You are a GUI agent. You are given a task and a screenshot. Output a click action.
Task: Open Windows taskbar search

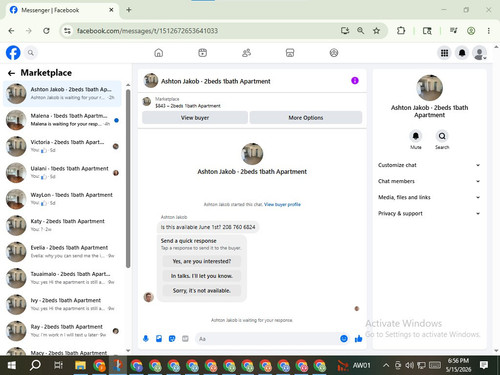click(35, 365)
